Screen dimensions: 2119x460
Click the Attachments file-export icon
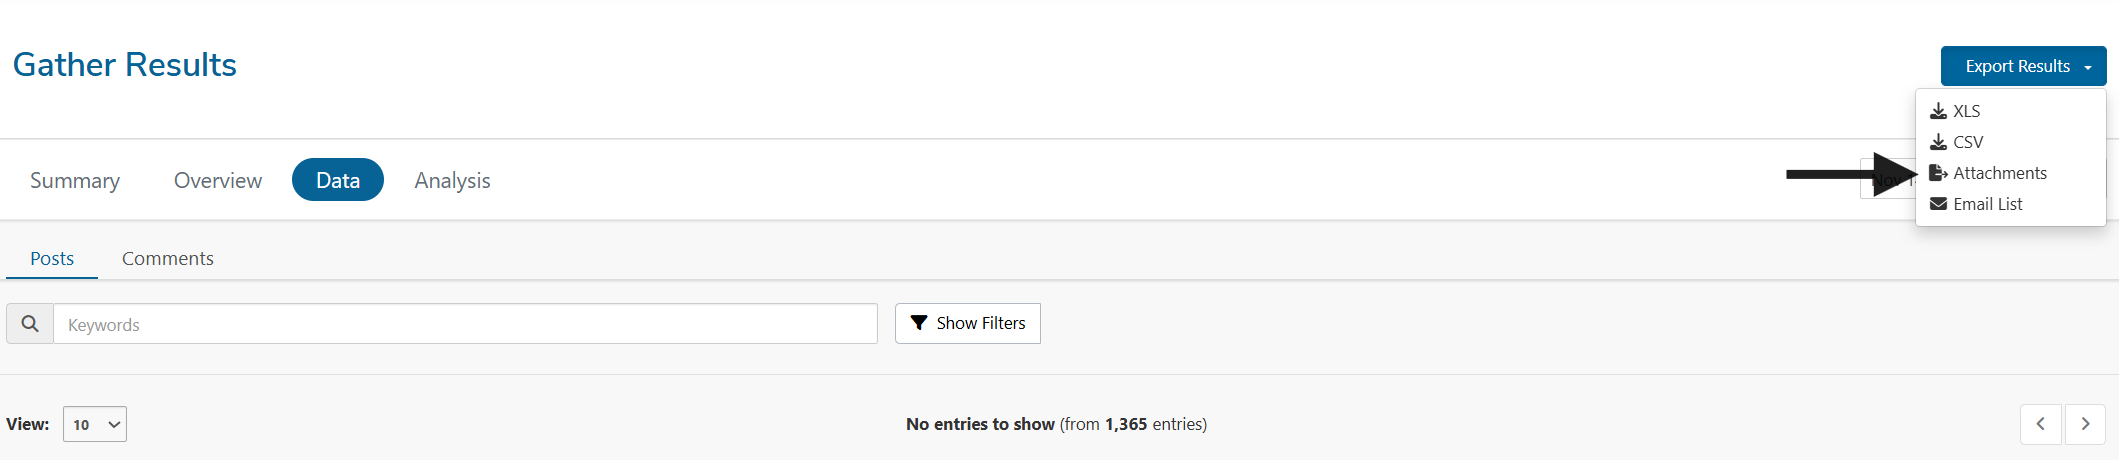1938,173
